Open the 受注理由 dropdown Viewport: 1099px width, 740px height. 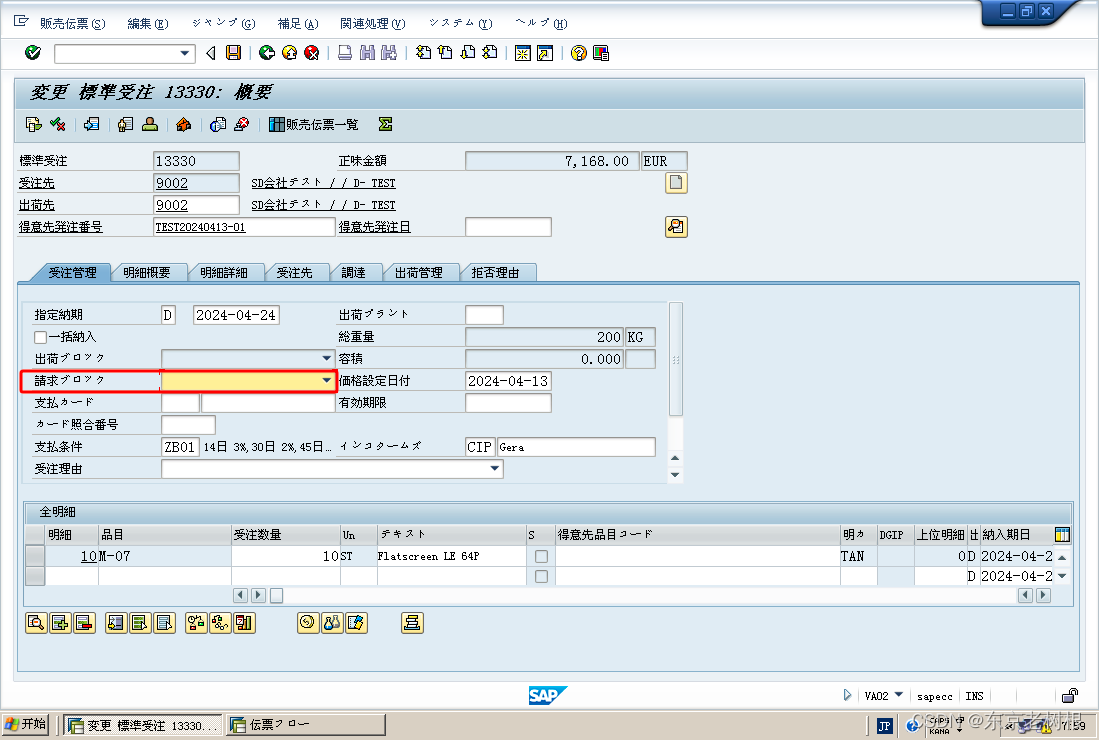495,468
